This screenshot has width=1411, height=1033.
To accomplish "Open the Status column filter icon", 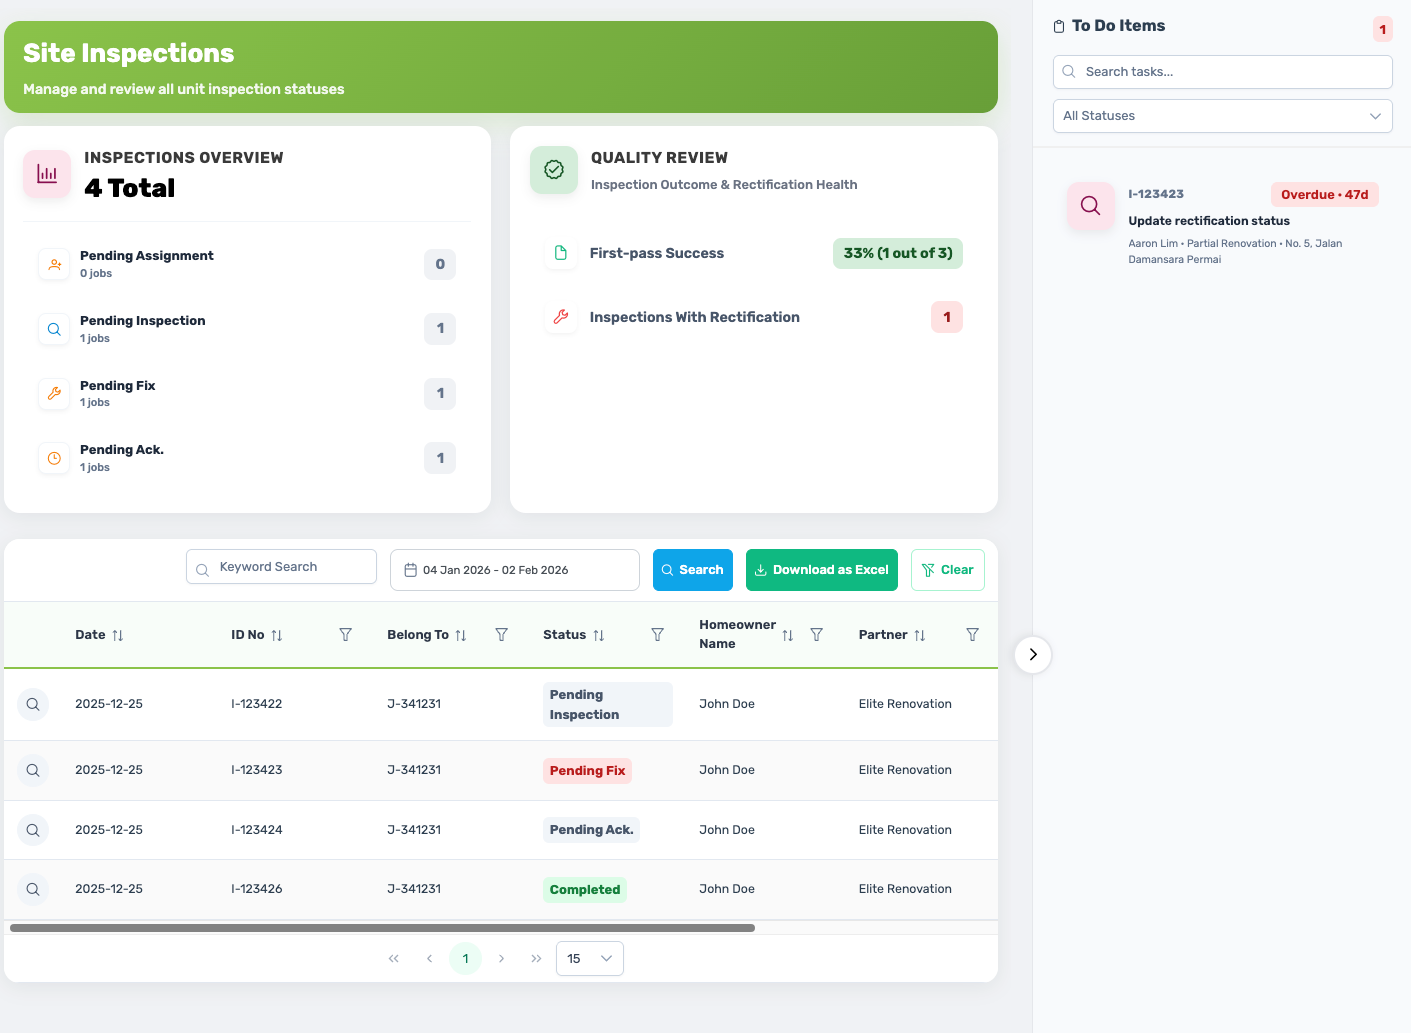I will [657, 635].
